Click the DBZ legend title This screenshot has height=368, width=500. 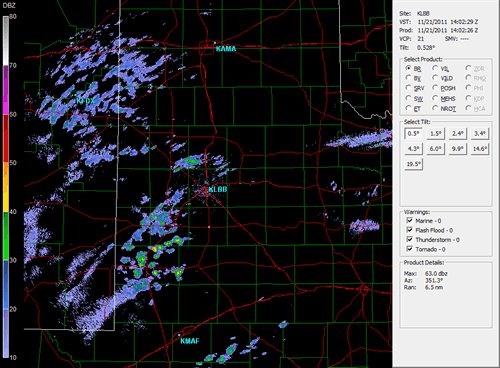(x=9, y=6)
